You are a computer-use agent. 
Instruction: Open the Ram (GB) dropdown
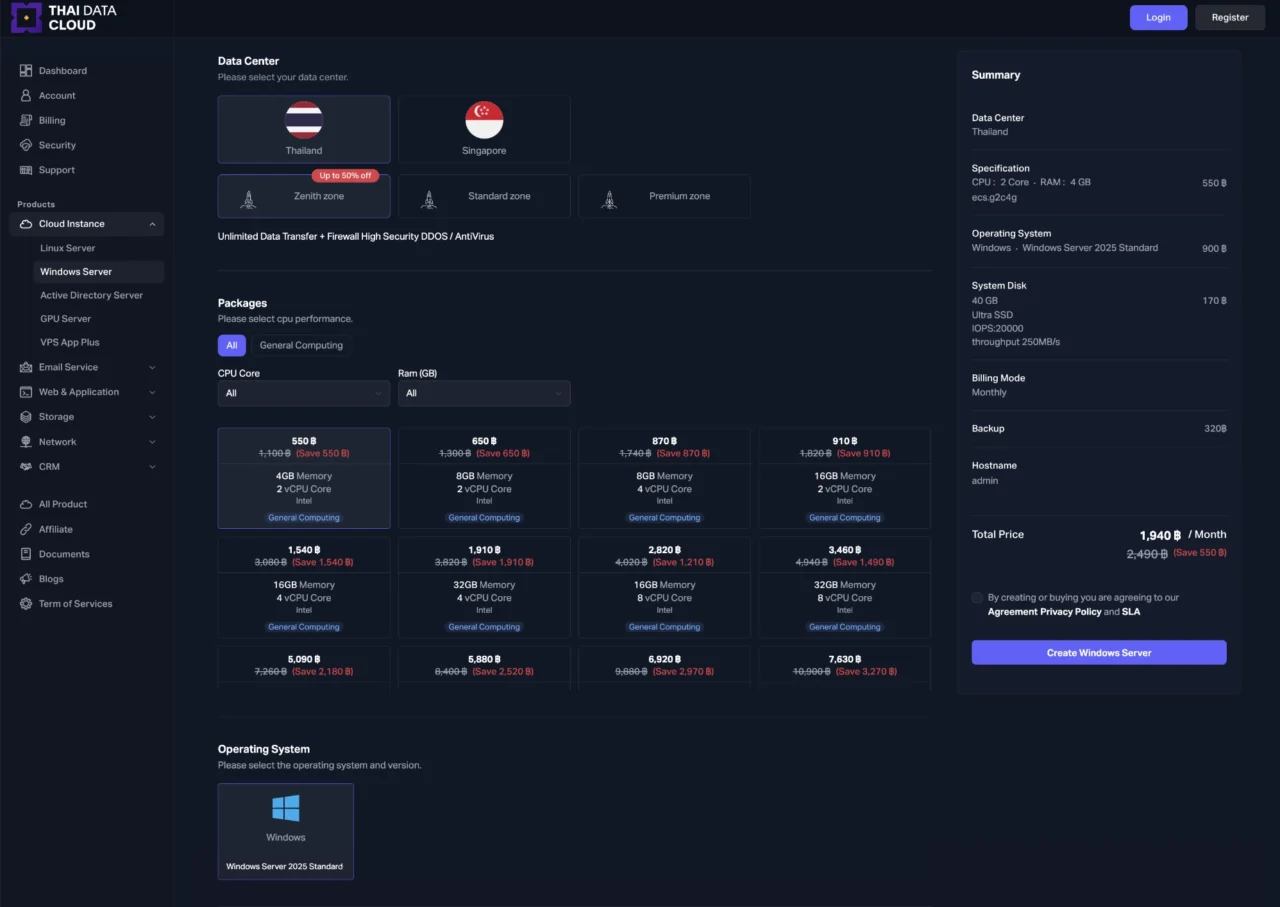pos(484,393)
